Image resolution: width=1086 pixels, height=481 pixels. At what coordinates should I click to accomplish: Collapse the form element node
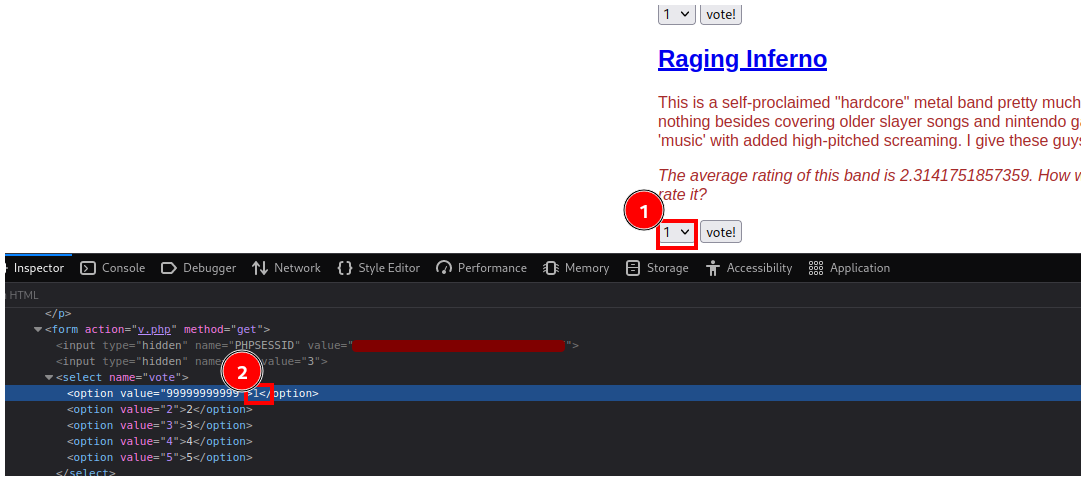38,329
